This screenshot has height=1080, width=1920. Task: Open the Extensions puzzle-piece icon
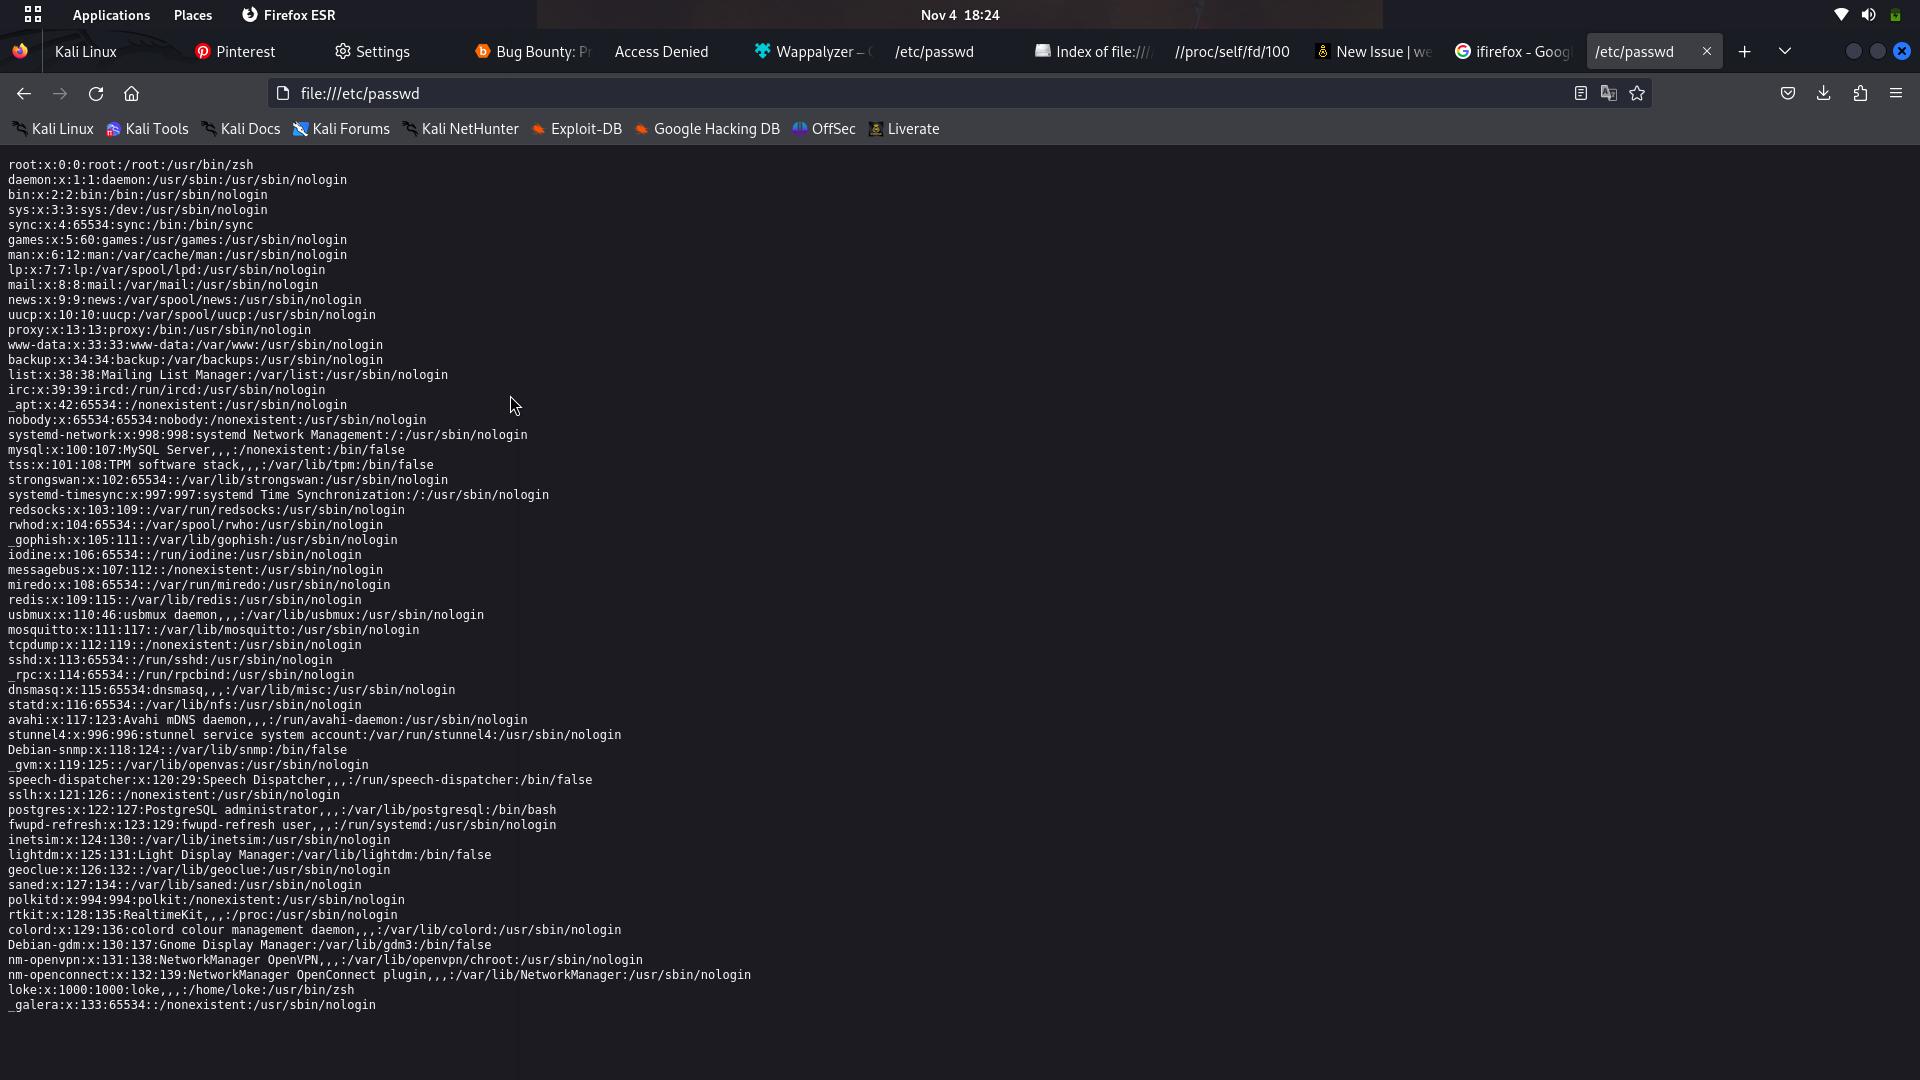click(1860, 93)
